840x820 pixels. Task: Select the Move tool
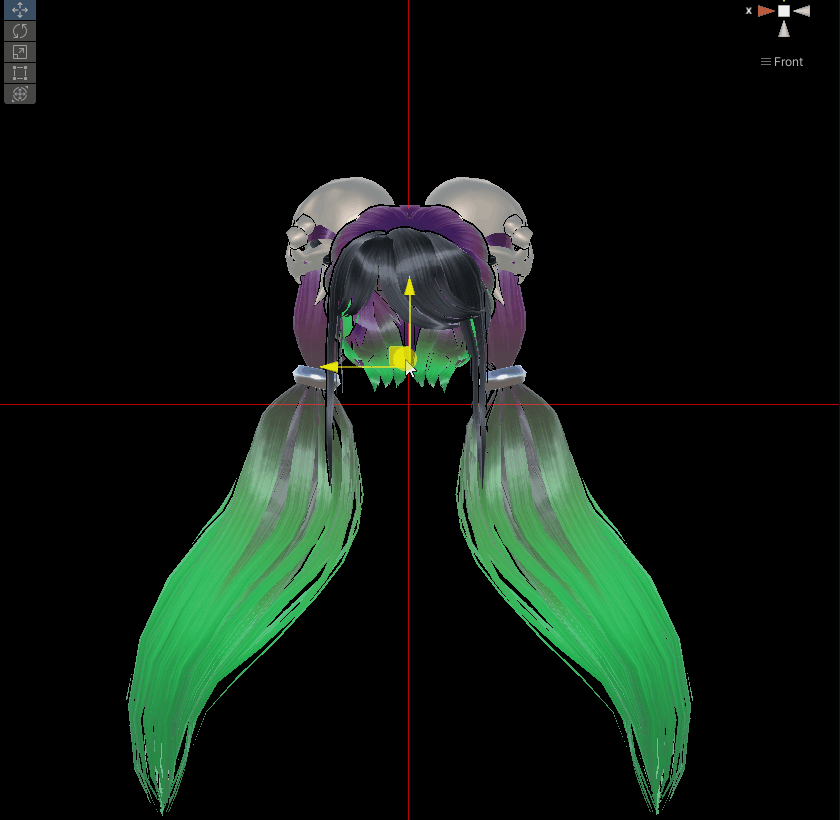coord(20,10)
